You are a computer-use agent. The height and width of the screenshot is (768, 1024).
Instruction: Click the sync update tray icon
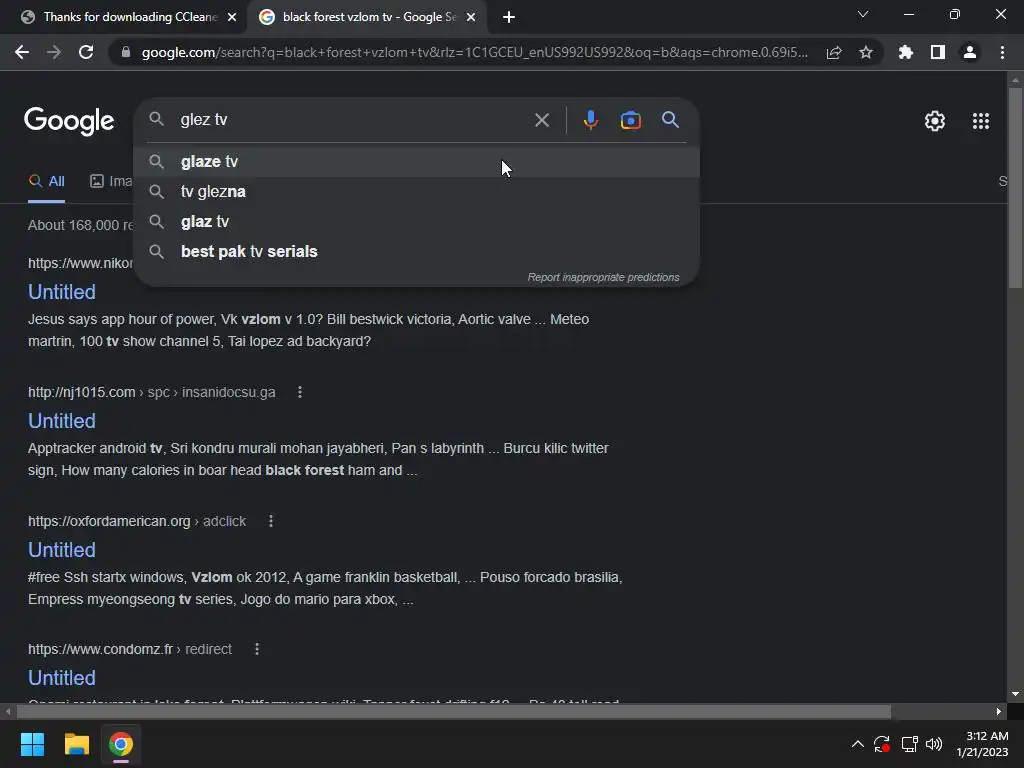(882, 744)
